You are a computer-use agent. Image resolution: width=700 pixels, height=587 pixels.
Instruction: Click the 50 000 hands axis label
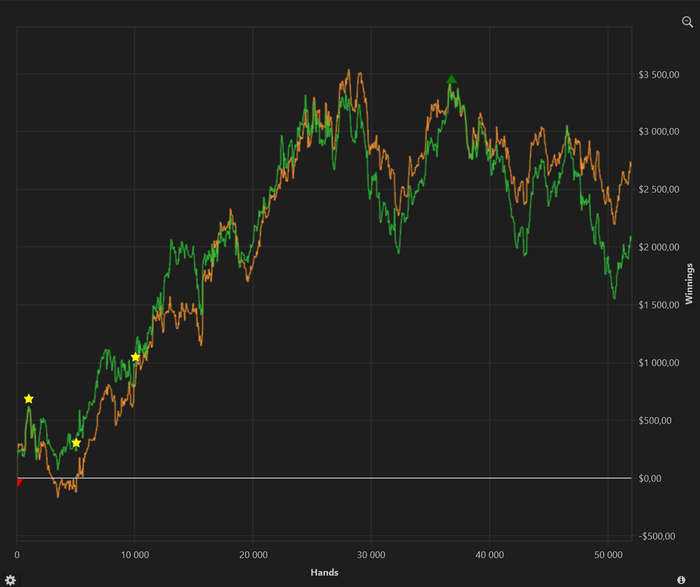(x=608, y=555)
